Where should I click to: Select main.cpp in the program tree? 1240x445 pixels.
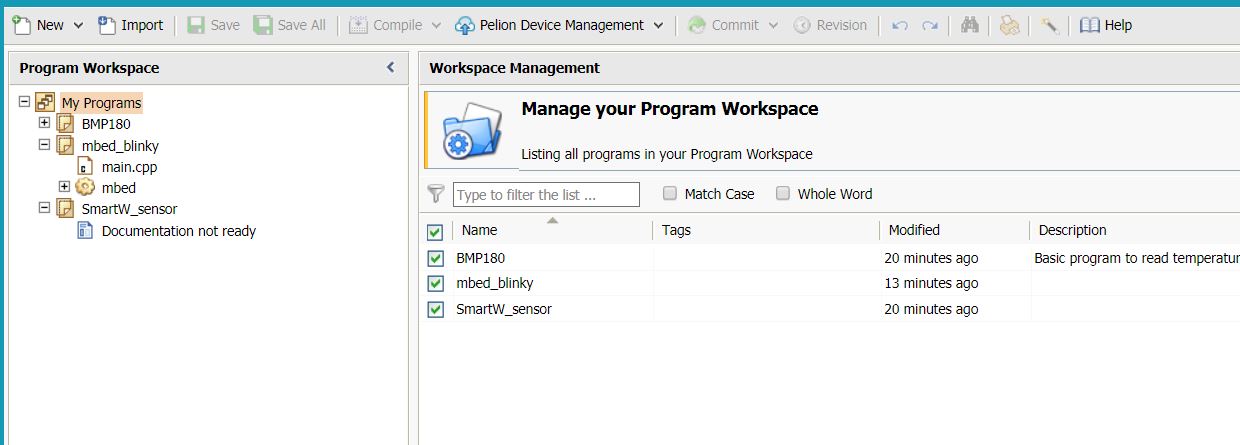[x=129, y=167]
